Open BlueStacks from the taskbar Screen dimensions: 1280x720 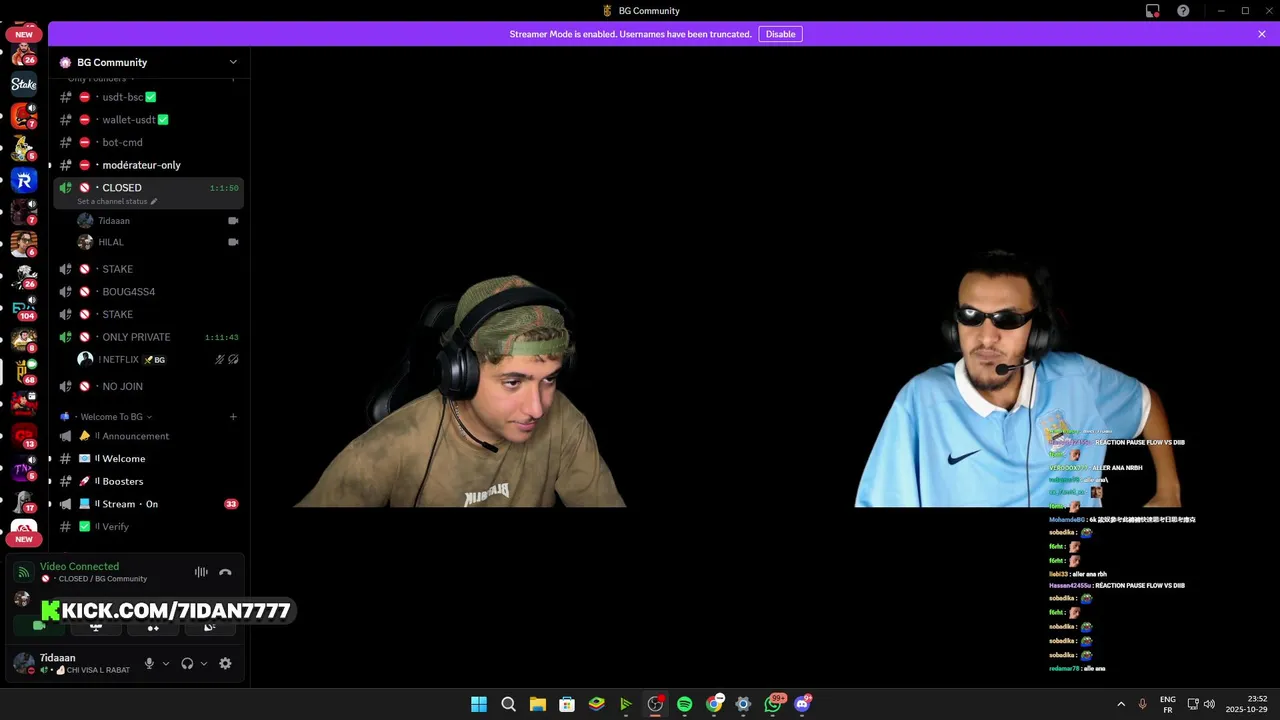pos(596,704)
